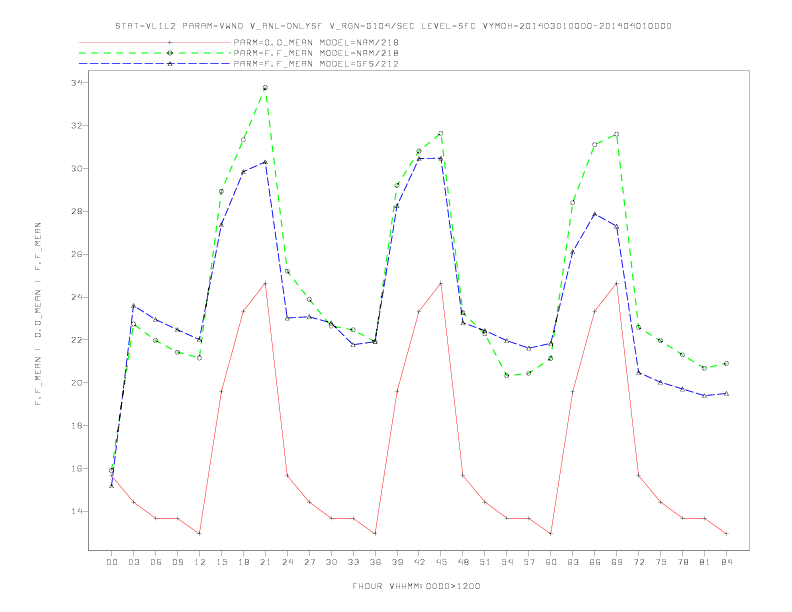Click the rotated y-axis label F.F_MEAN | O.O_MEAN
Image resolution: width=792 pixels, height=612 pixels.
point(38,314)
